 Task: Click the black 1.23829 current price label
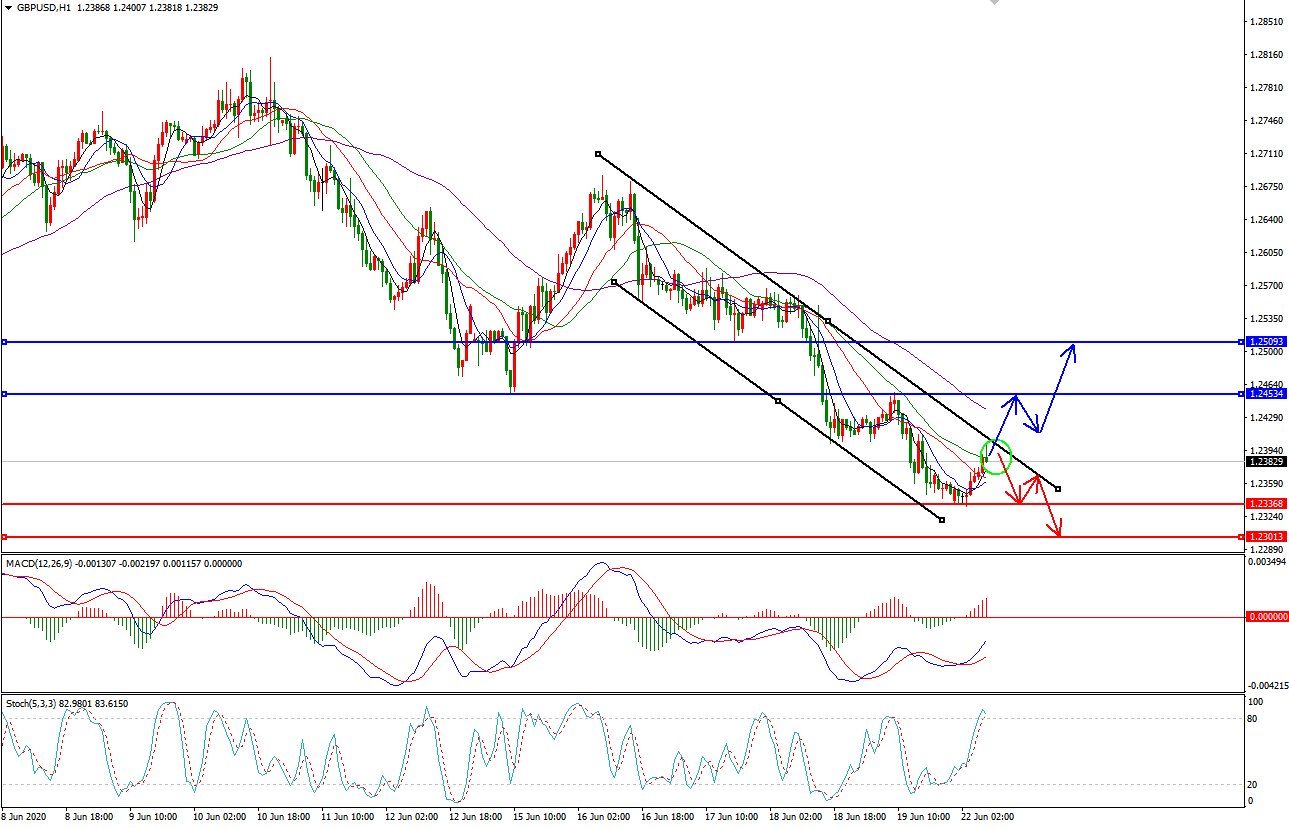tap(1267, 462)
